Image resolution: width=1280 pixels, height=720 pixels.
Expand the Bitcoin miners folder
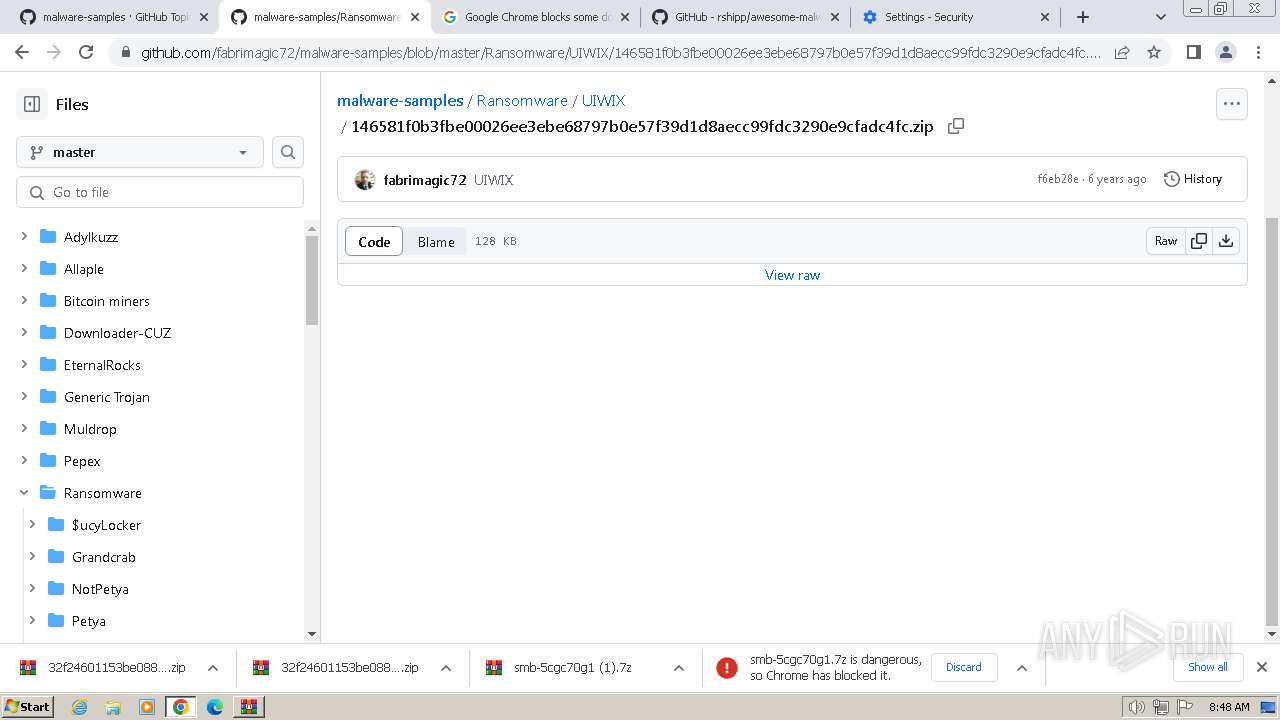click(x=24, y=301)
